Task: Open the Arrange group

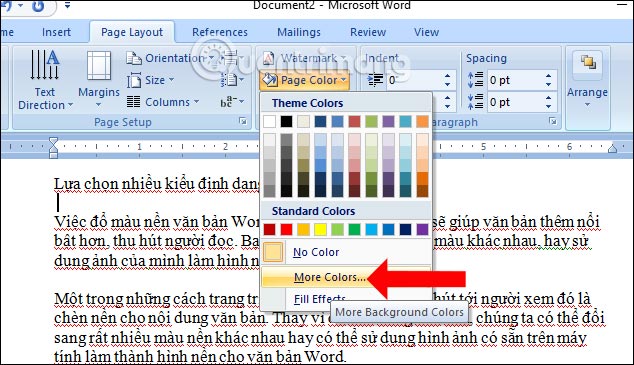Action: click(x=588, y=80)
